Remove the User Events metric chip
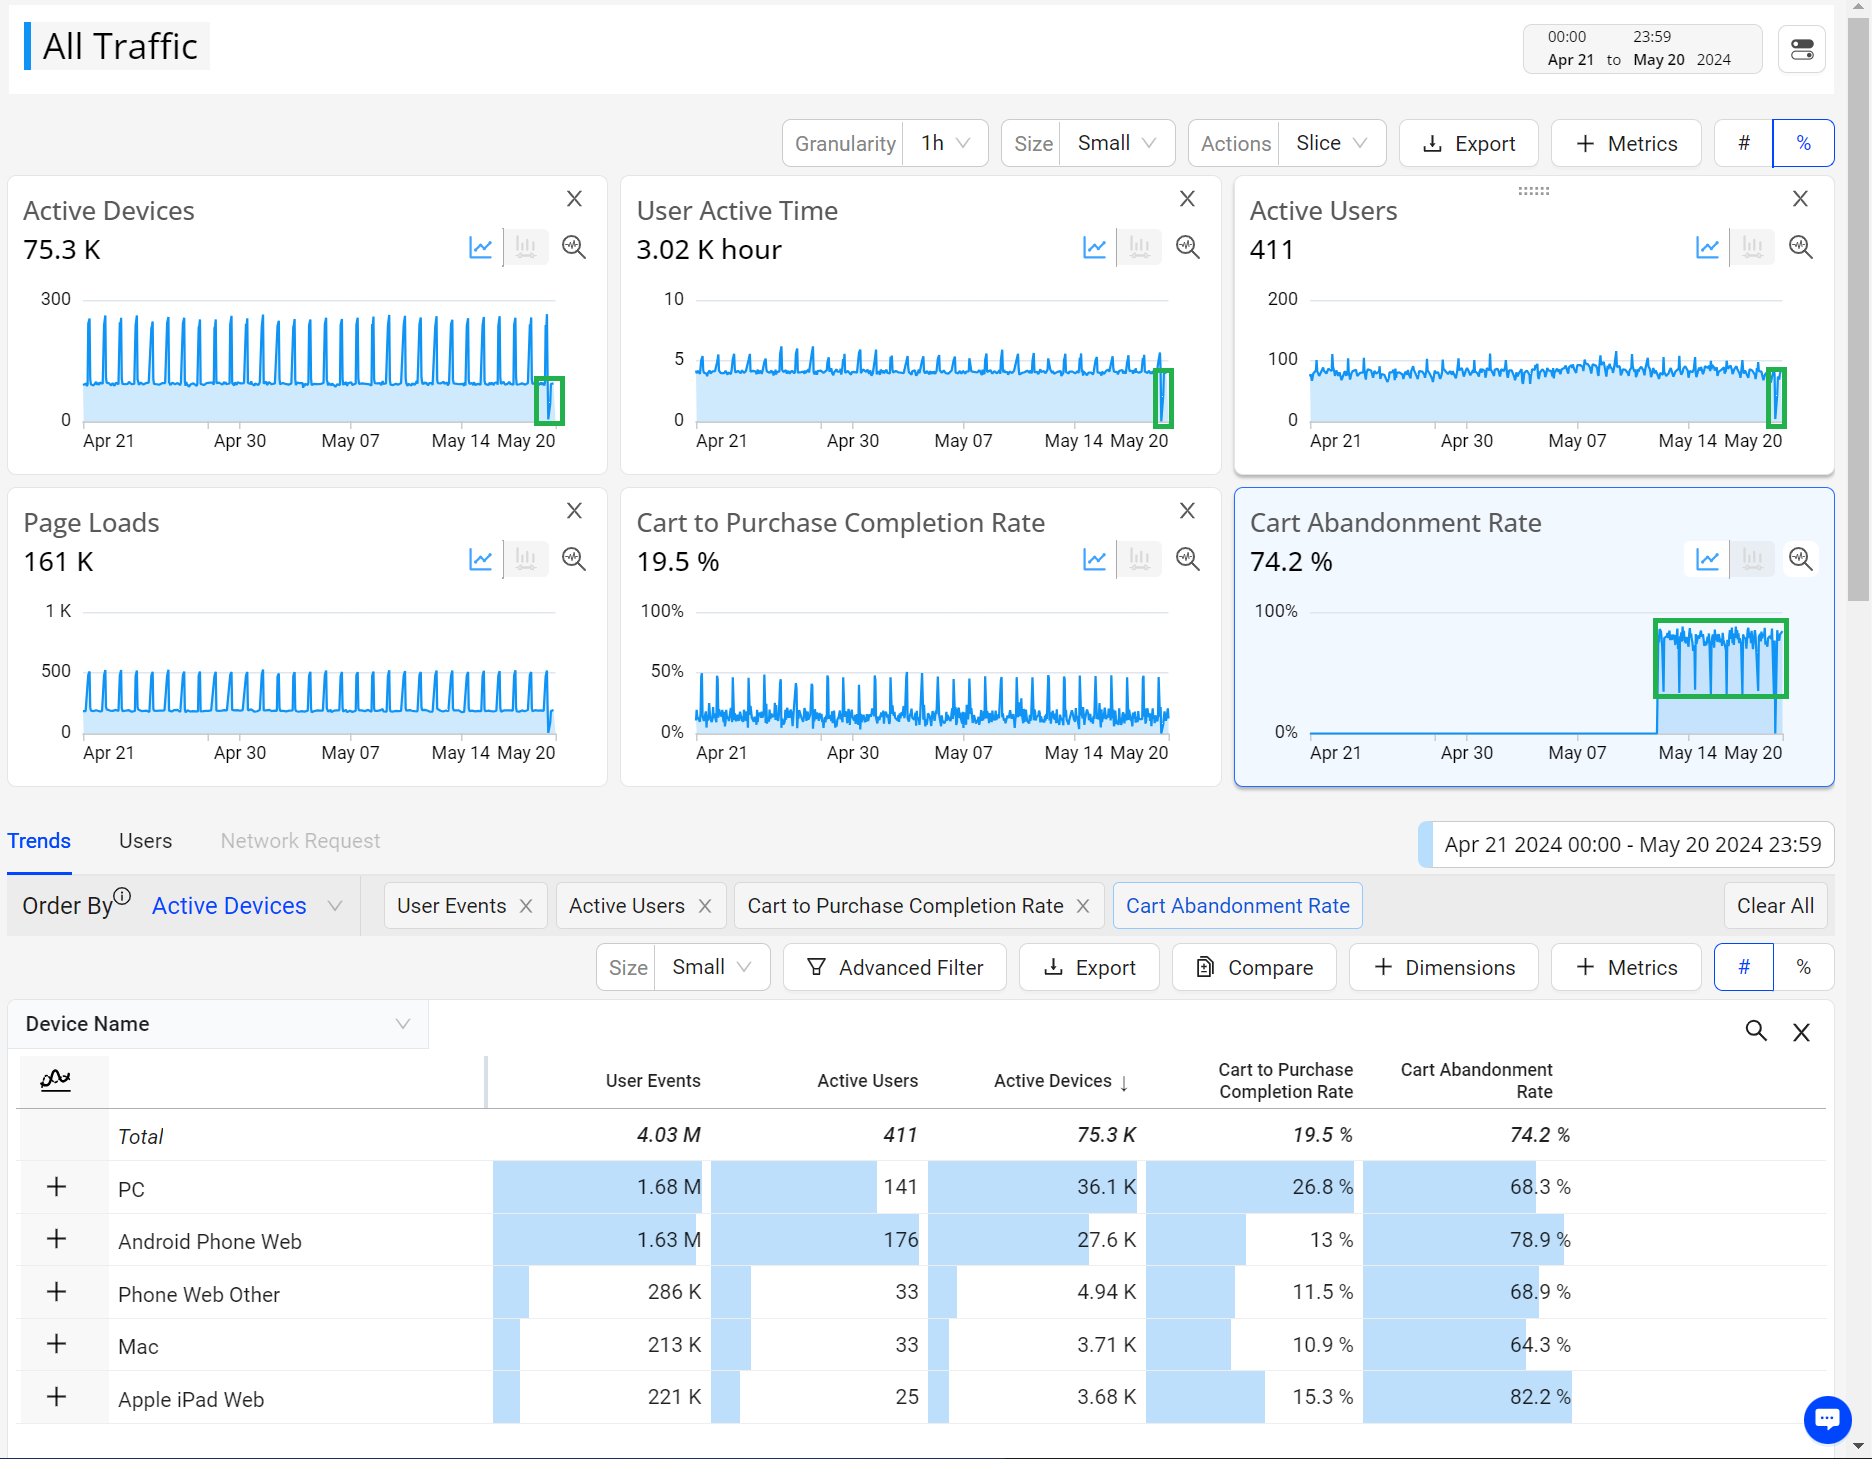This screenshot has width=1872, height=1459. click(526, 906)
